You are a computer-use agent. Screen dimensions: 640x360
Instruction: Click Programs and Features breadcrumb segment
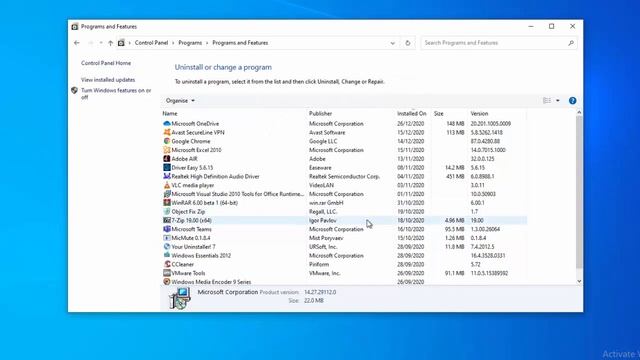[x=240, y=43]
